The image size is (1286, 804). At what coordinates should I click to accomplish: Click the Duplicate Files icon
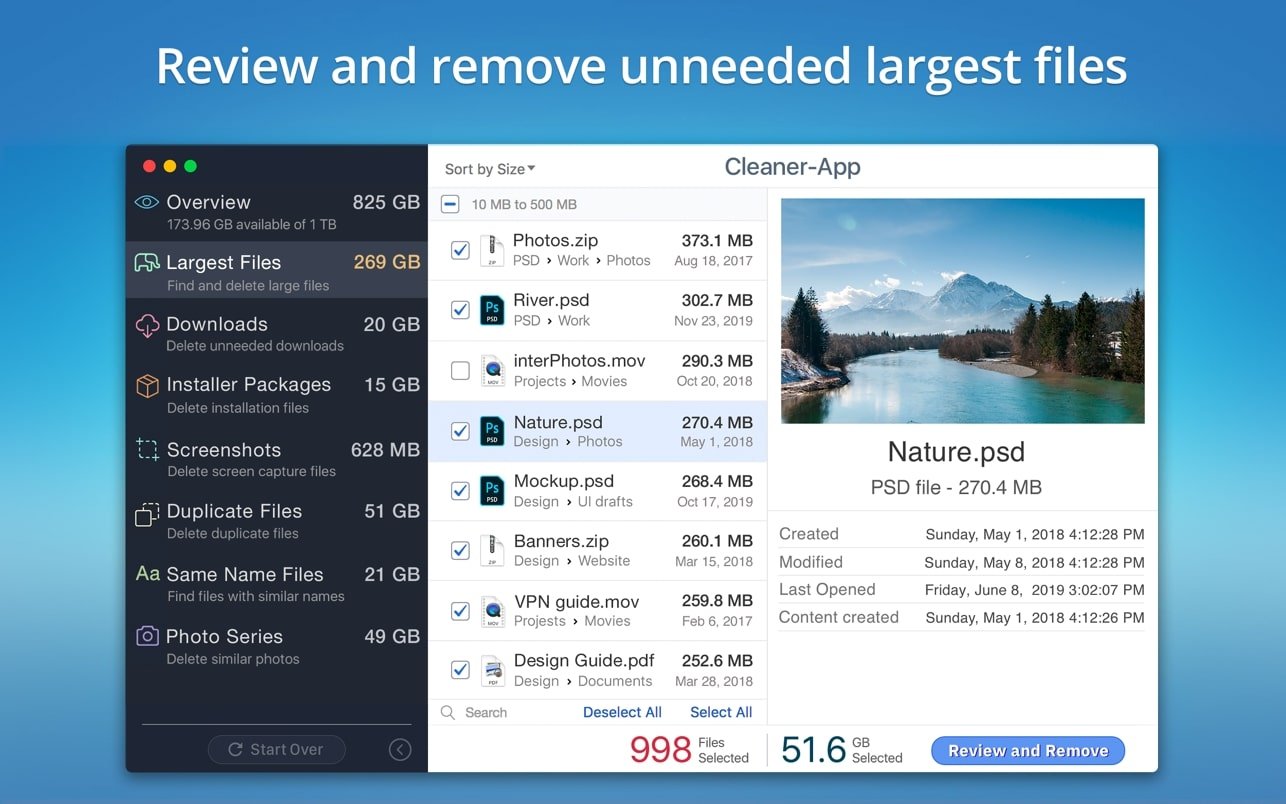[147, 512]
